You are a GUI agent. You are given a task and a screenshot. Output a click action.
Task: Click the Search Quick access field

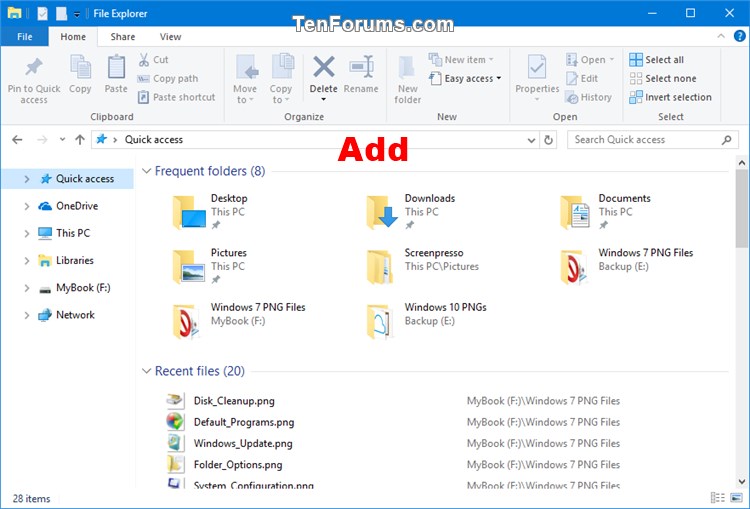click(x=652, y=140)
